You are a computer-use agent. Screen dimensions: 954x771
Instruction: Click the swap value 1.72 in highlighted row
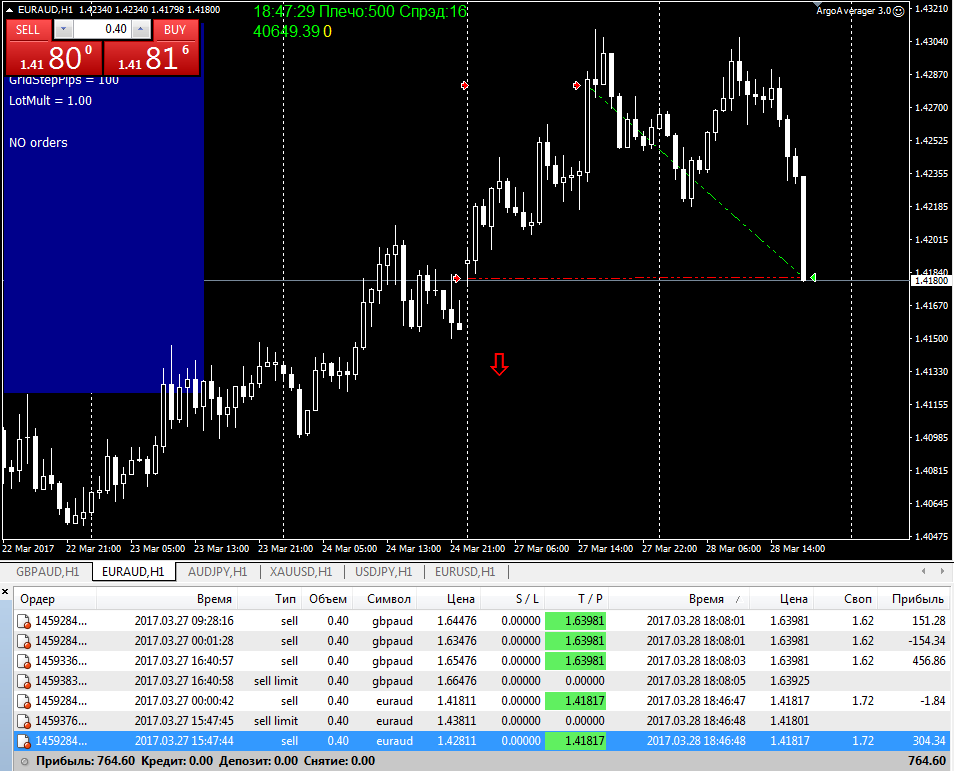[863, 741]
